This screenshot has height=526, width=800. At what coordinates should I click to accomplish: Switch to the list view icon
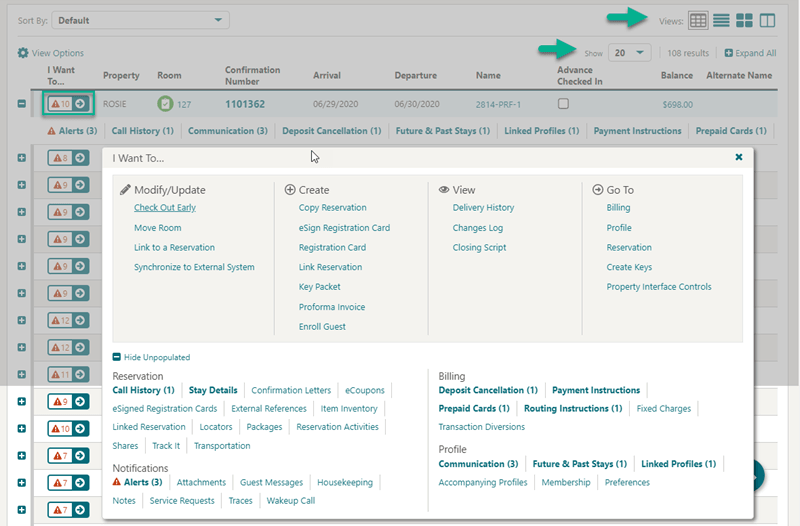pyautogui.click(x=721, y=20)
